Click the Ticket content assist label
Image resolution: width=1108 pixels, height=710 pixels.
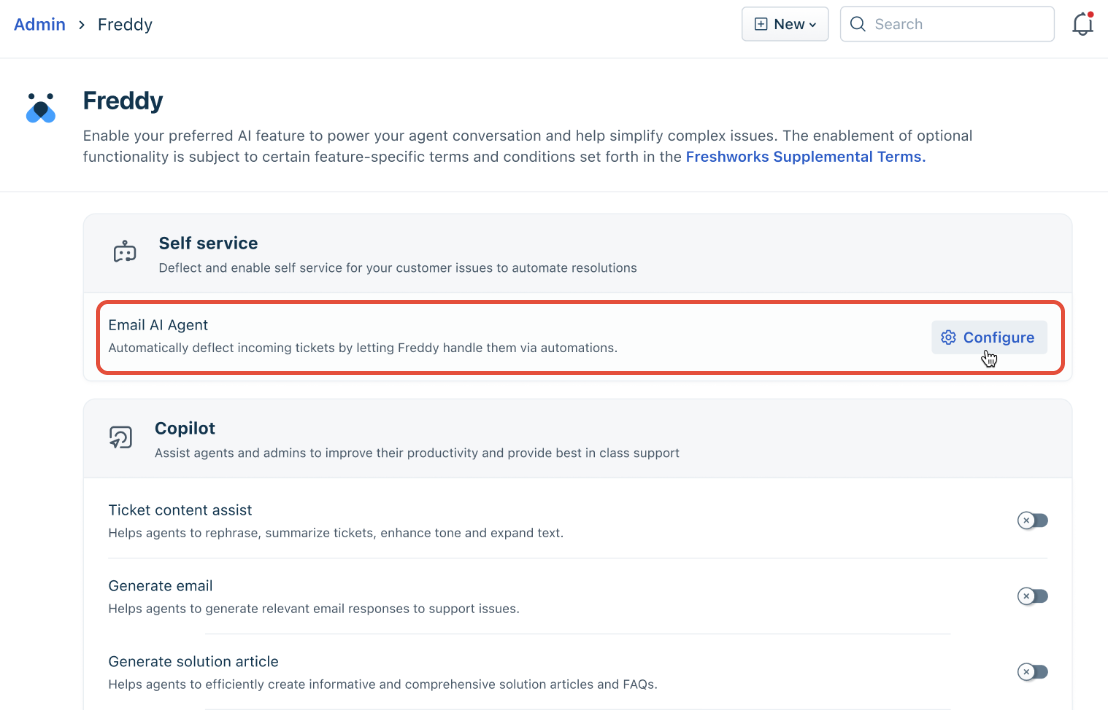coord(180,510)
